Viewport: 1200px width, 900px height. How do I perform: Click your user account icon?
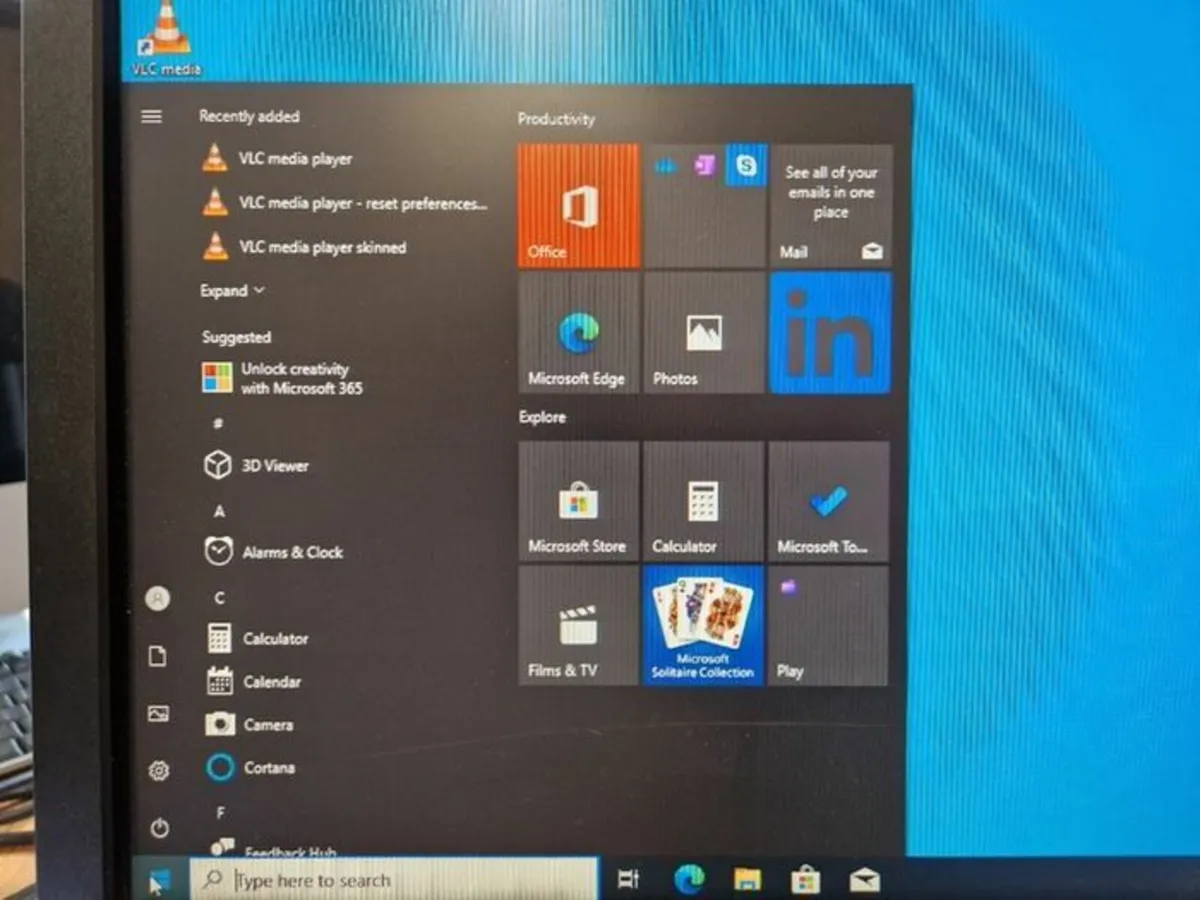point(158,598)
